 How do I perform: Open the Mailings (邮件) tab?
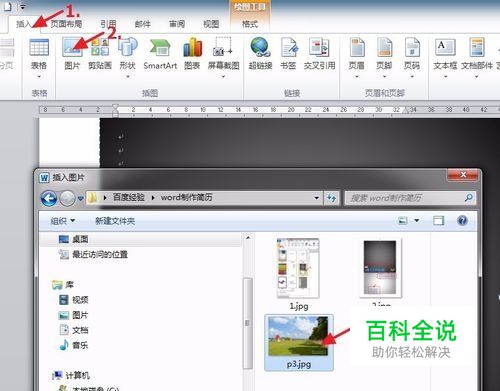pos(143,24)
